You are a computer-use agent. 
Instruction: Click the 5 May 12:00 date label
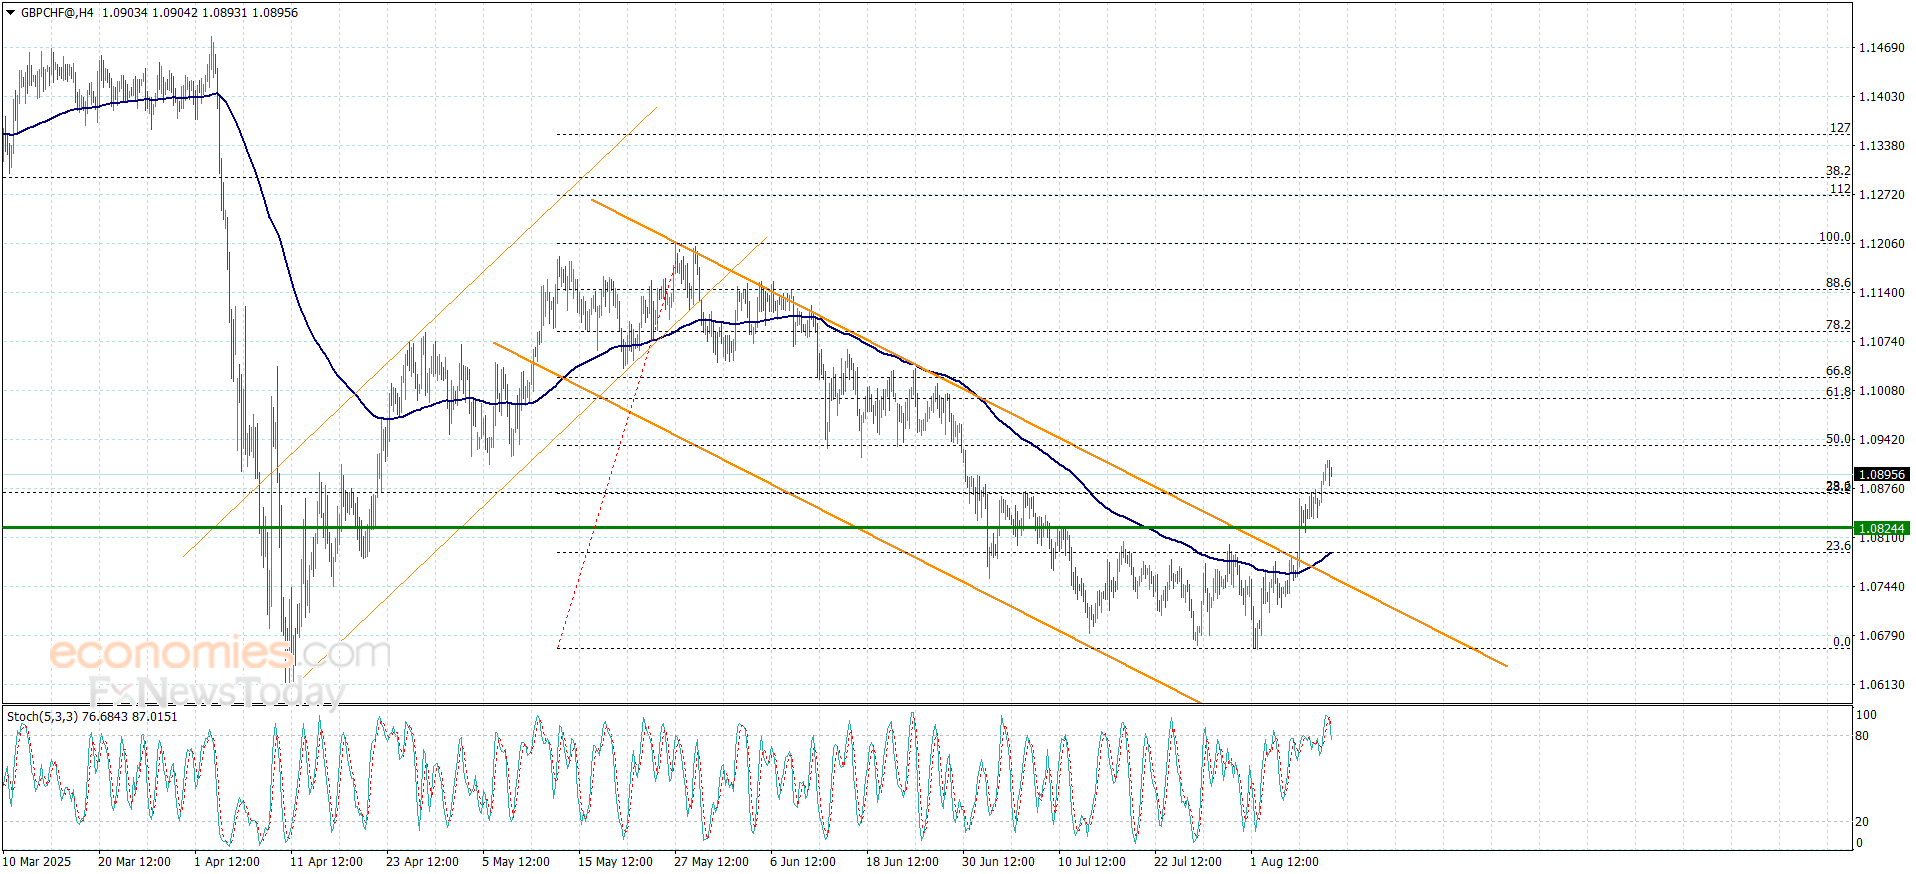[516, 862]
